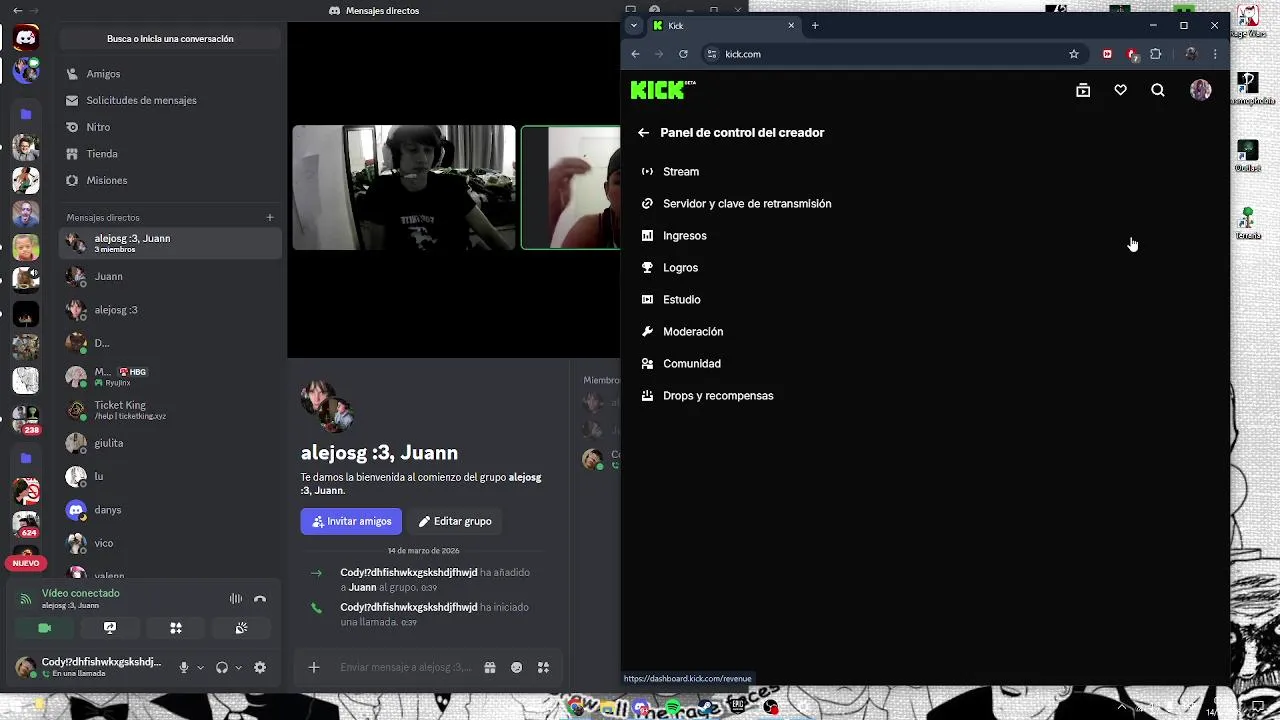Open Kick following heart icon

pyautogui.click(x=1120, y=90)
